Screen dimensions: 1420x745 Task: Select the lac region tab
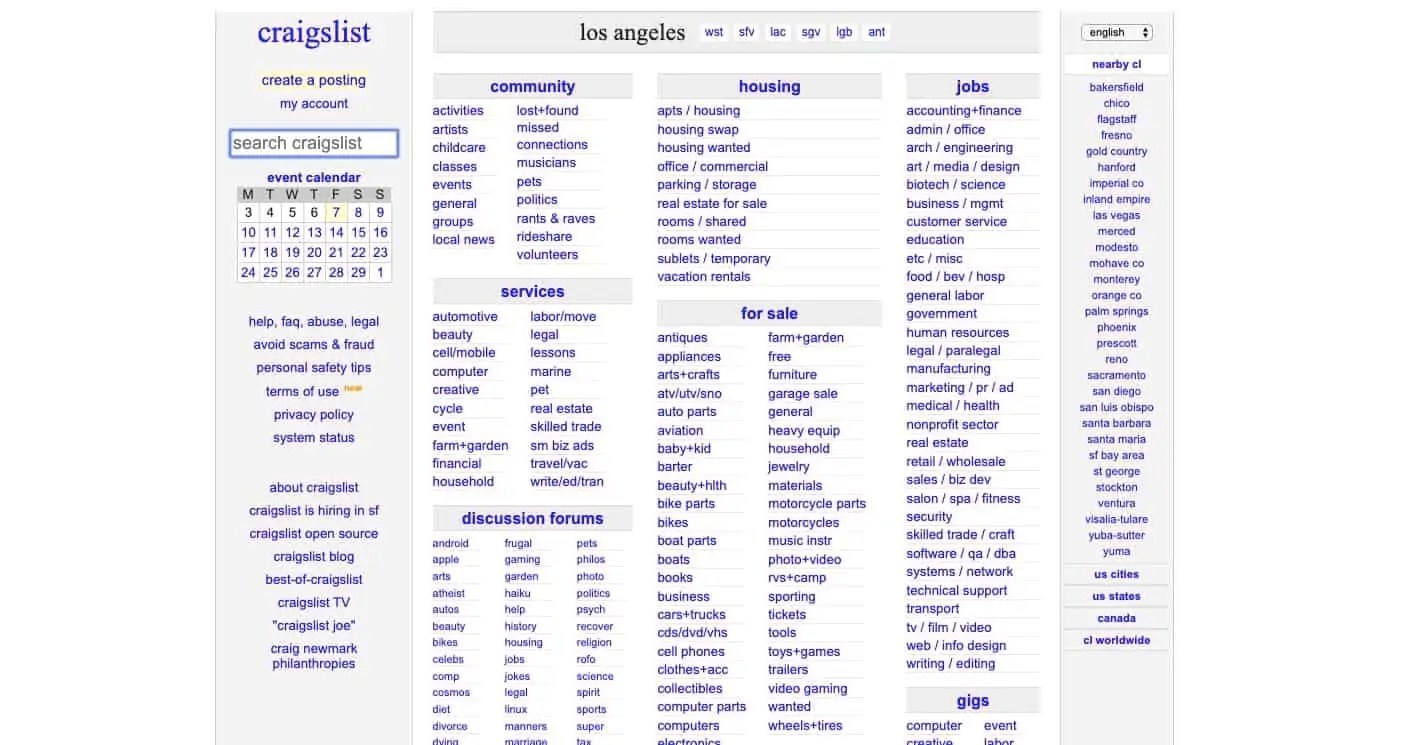pyautogui.click(x=778, y=31)
